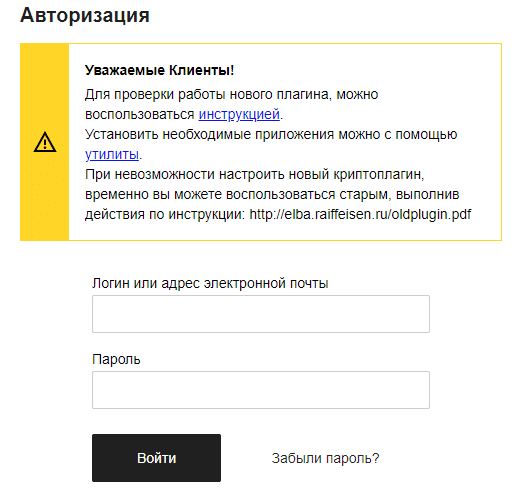Open the Забыли пароль? link
Screen dimensions: 519x501
[325, 458]
